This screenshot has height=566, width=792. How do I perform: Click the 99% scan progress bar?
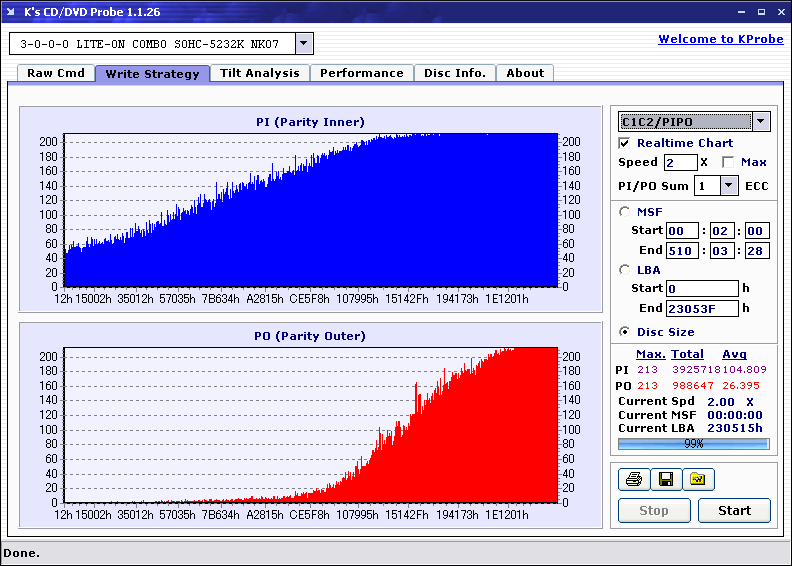[x=694, y=444]
